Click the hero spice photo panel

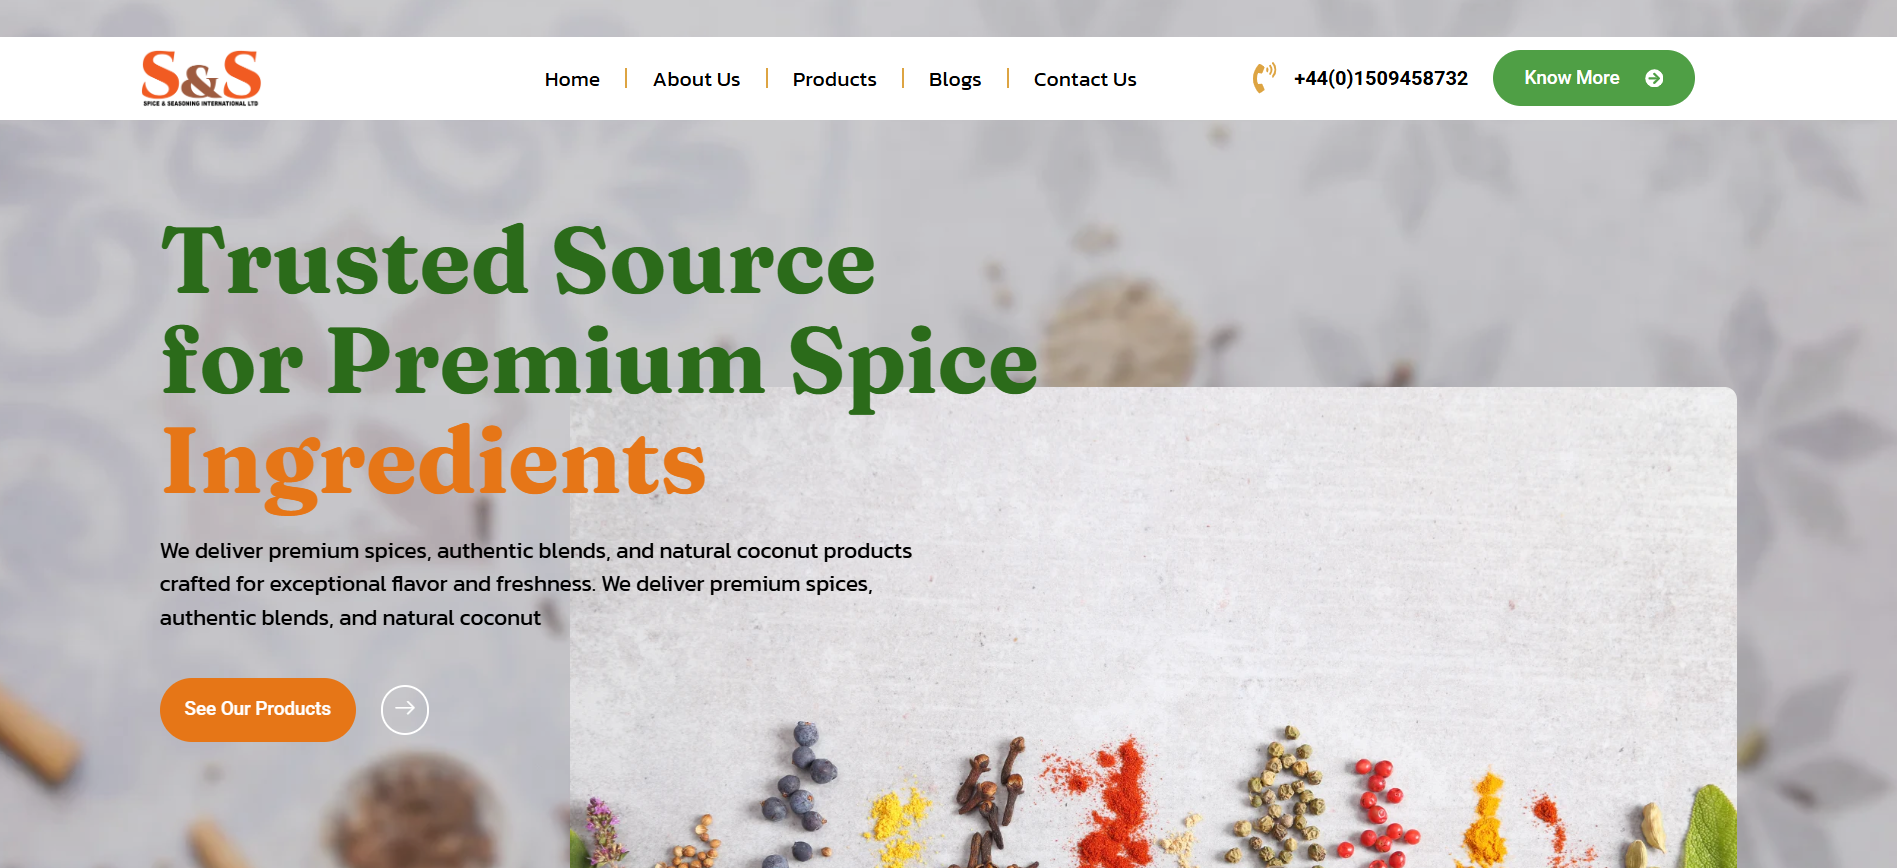pyautogui.click(x=1153, y=627)
